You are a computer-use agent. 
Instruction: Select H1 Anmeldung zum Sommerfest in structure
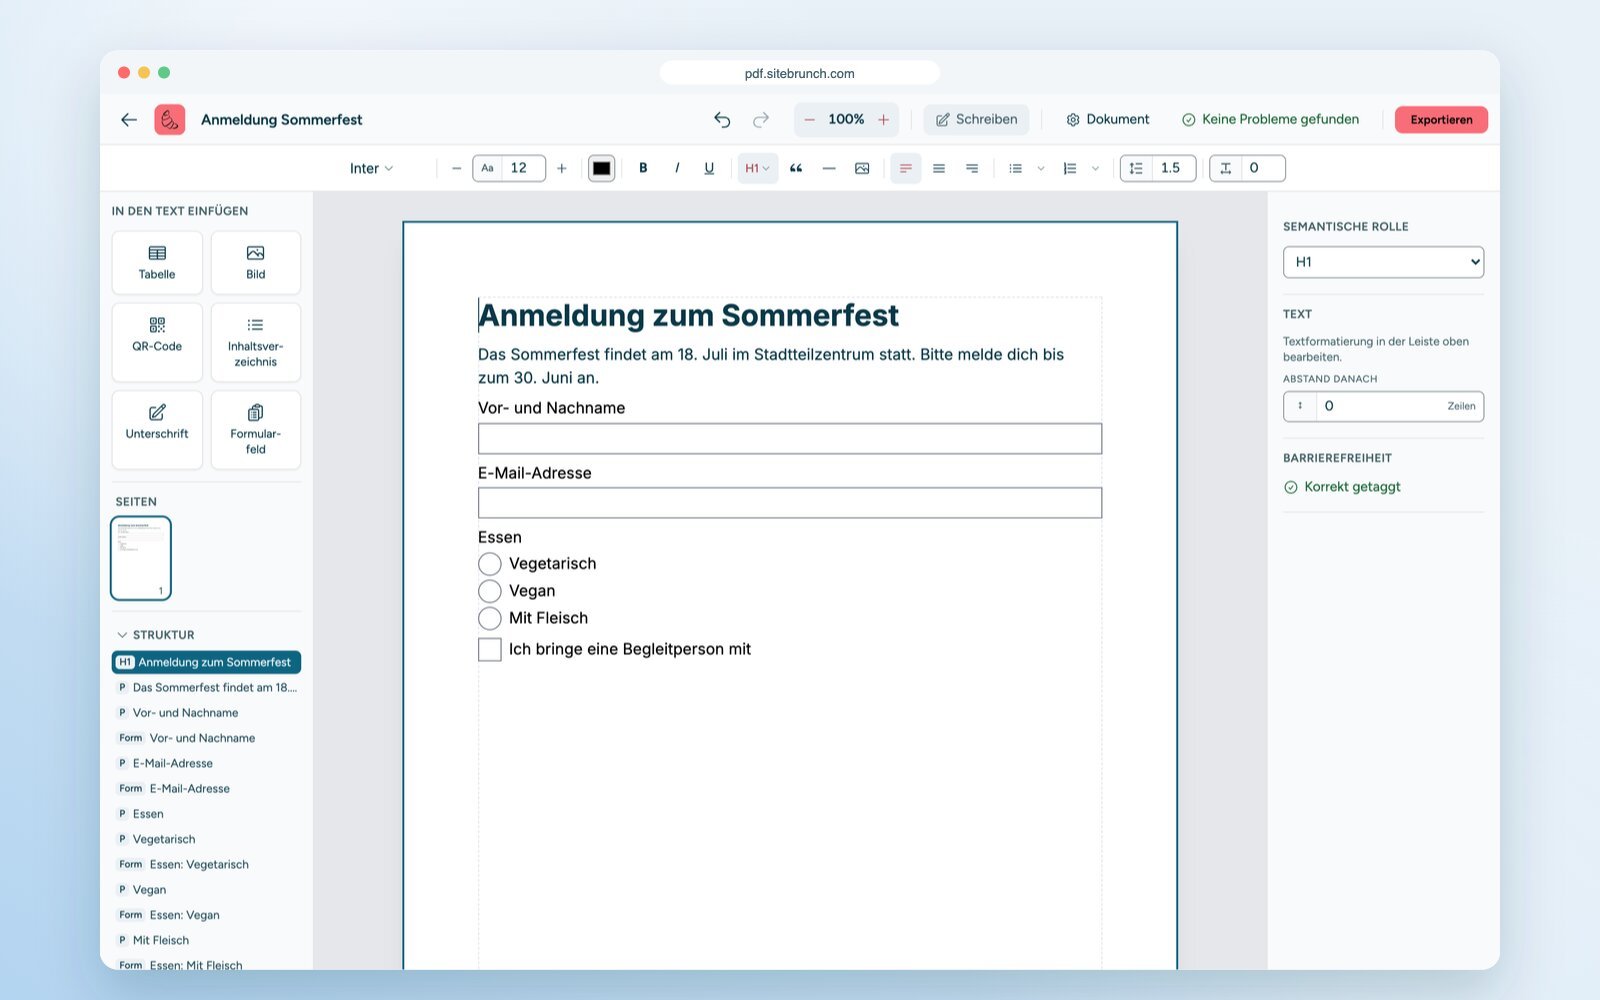206,662
